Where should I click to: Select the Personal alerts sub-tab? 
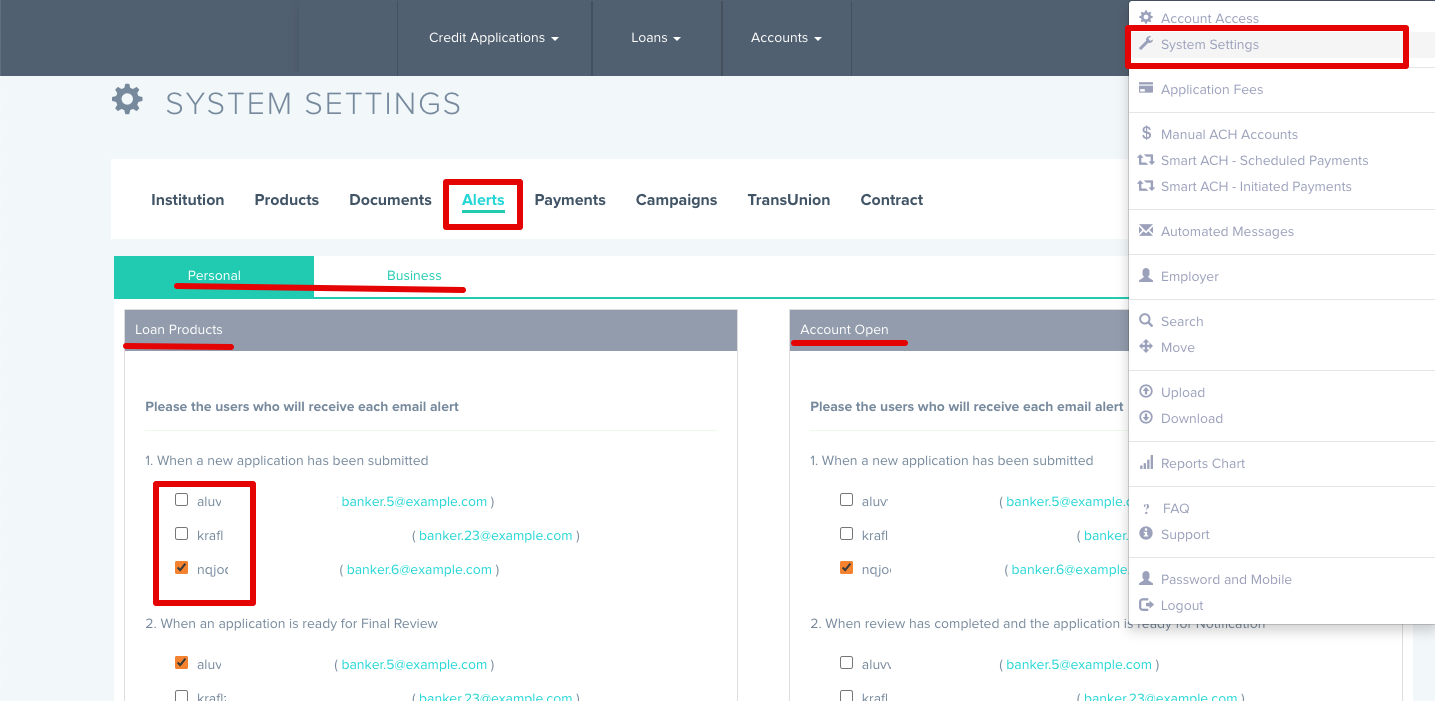214,276
